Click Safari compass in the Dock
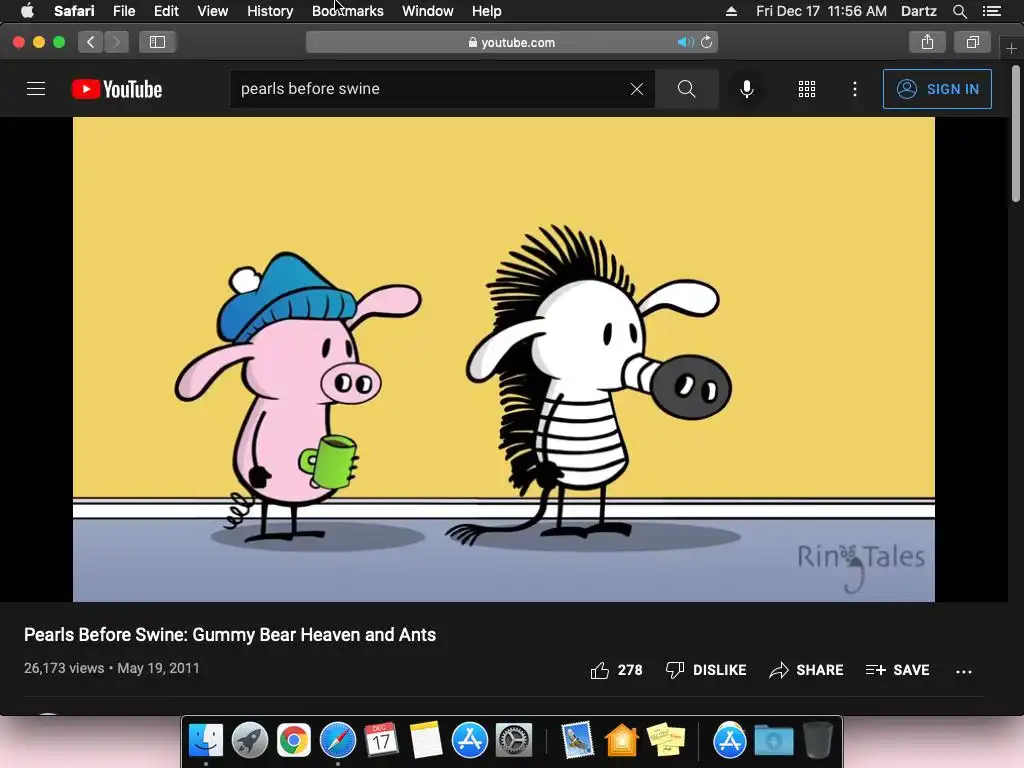 [338, 741]
